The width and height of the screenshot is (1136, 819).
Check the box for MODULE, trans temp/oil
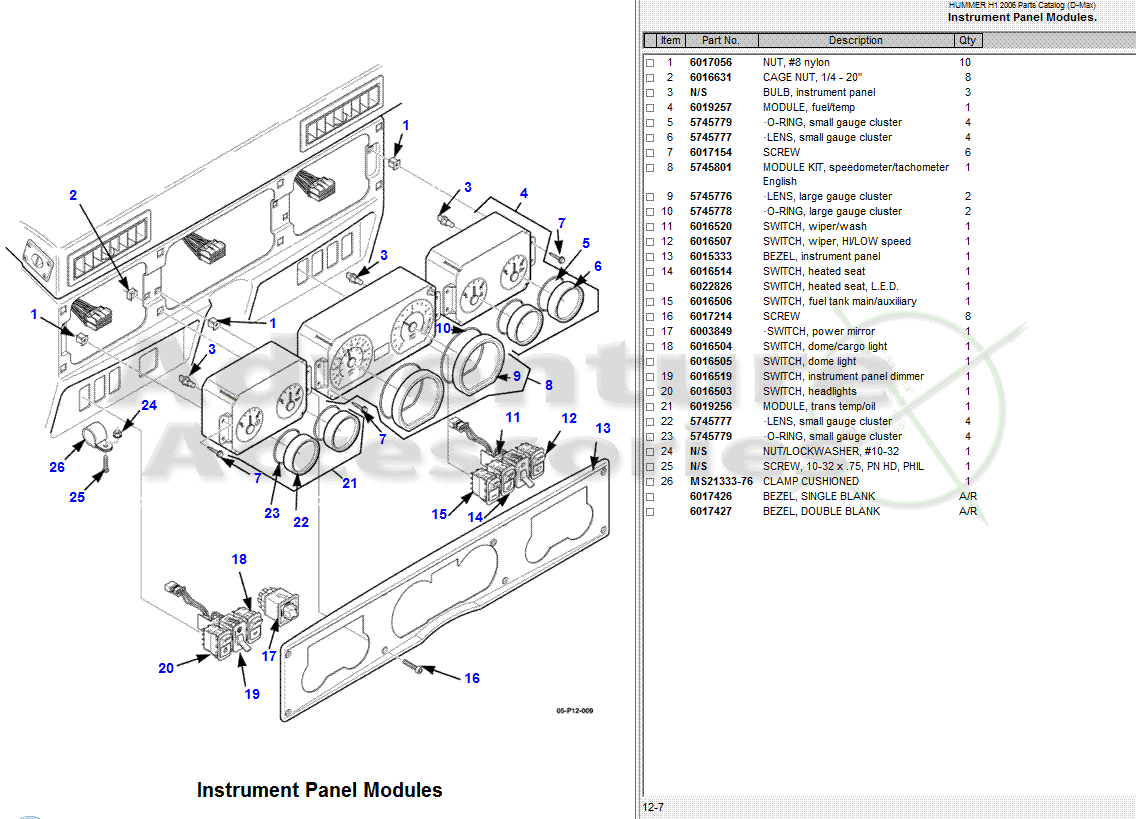coord(650,407)
